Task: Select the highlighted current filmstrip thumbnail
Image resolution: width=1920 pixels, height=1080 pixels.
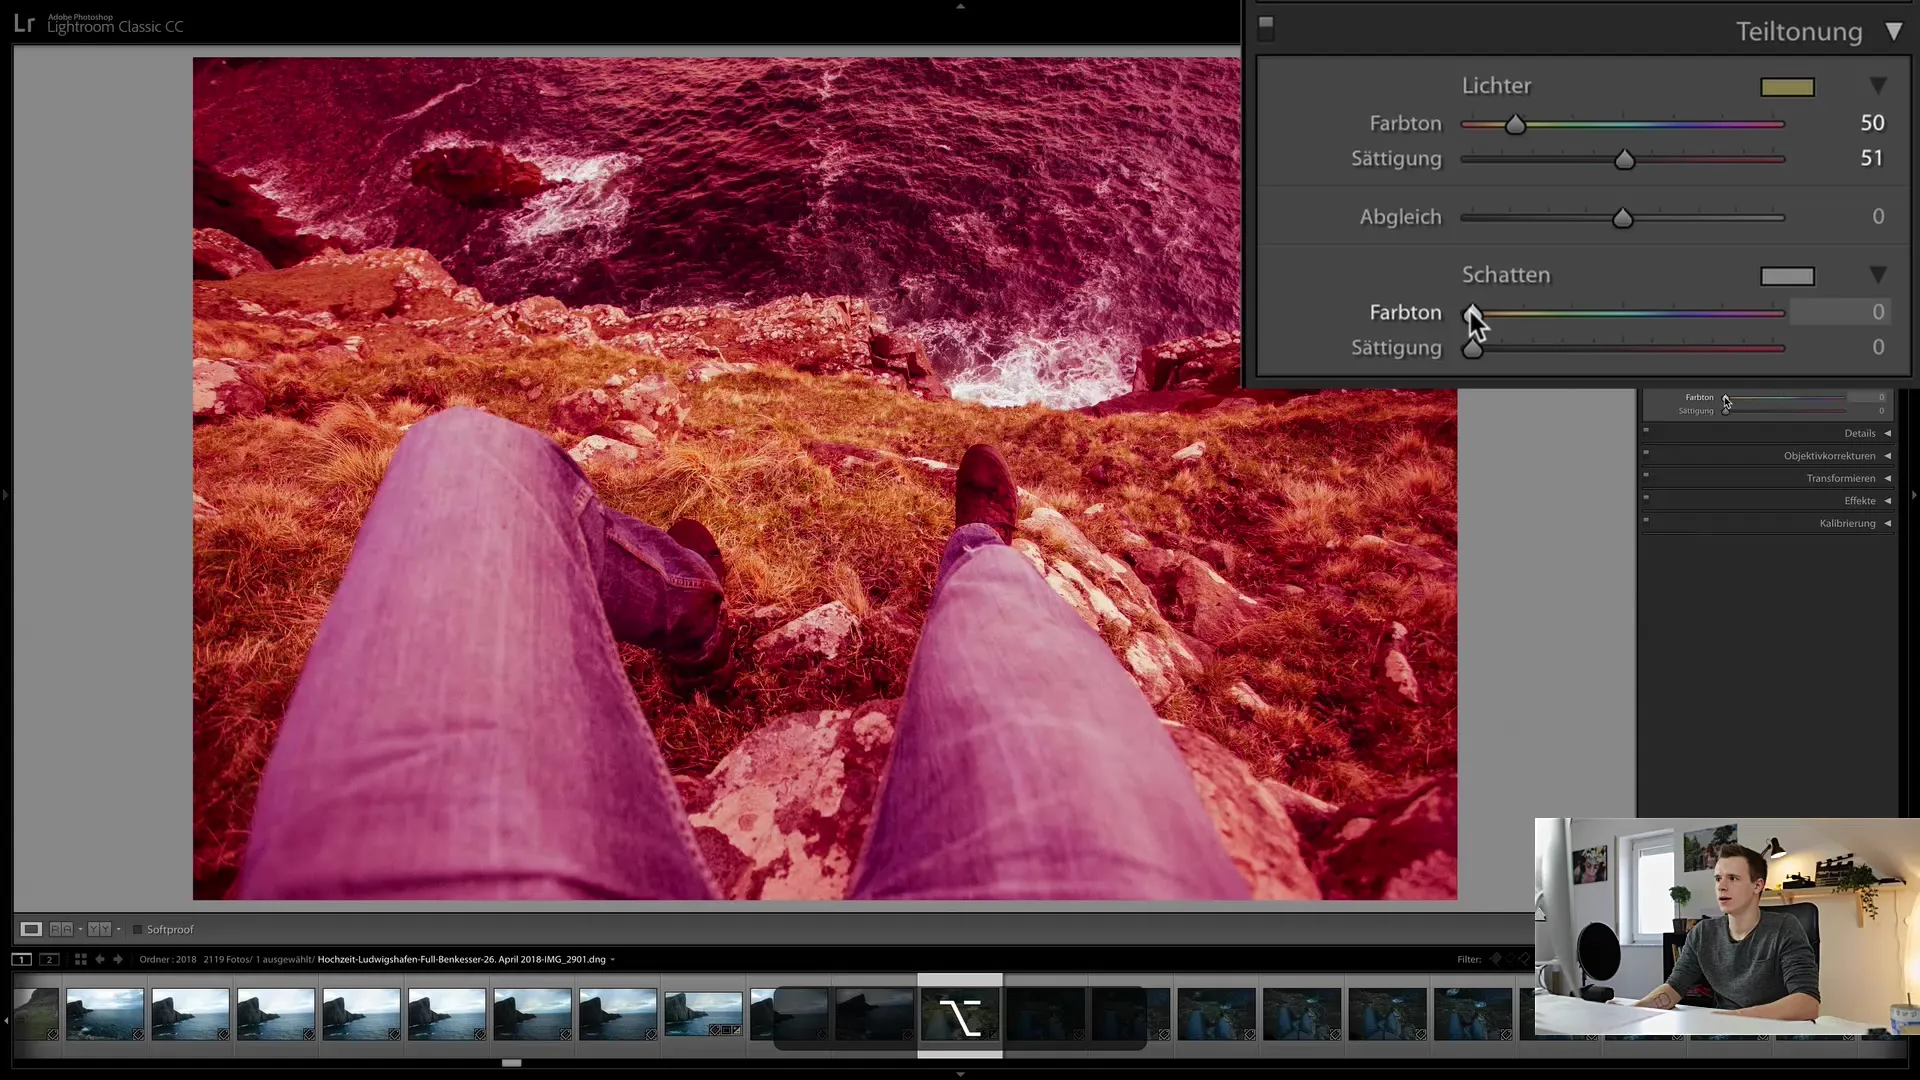Action: pyautogui.click(x=960, y=1016)
